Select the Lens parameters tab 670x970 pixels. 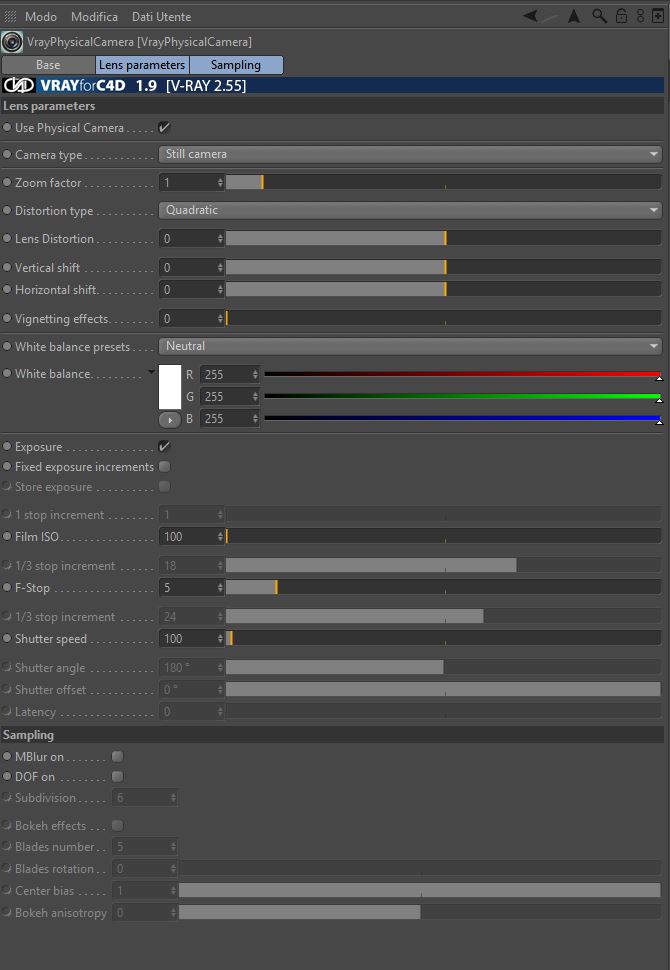142,65
